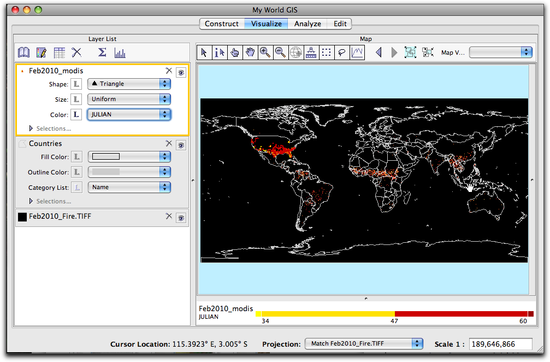Image resolution: width=550 pixels, height=362 pixels.
Task: Click the black Feb2010_Fire.TIFF color swatch
Action: point(22,217)
